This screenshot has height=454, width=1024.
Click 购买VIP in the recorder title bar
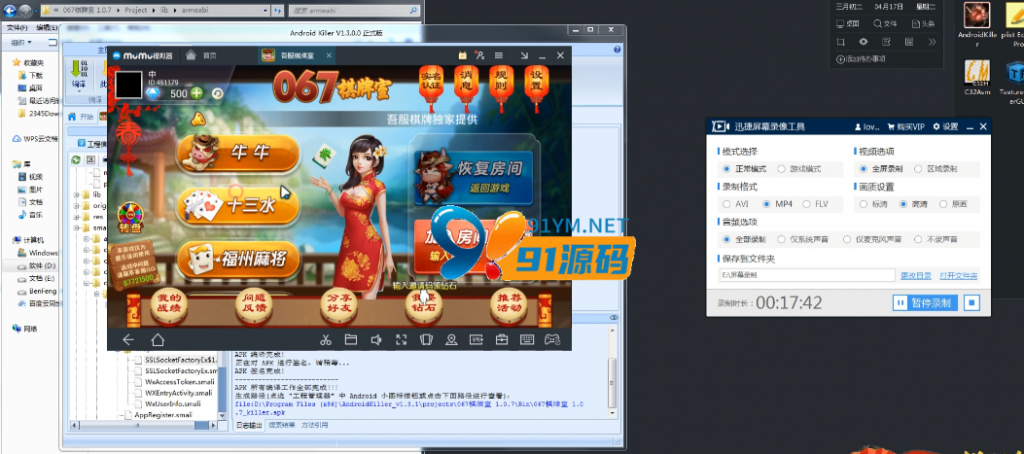pyautogui.click(x=906, y=126)
